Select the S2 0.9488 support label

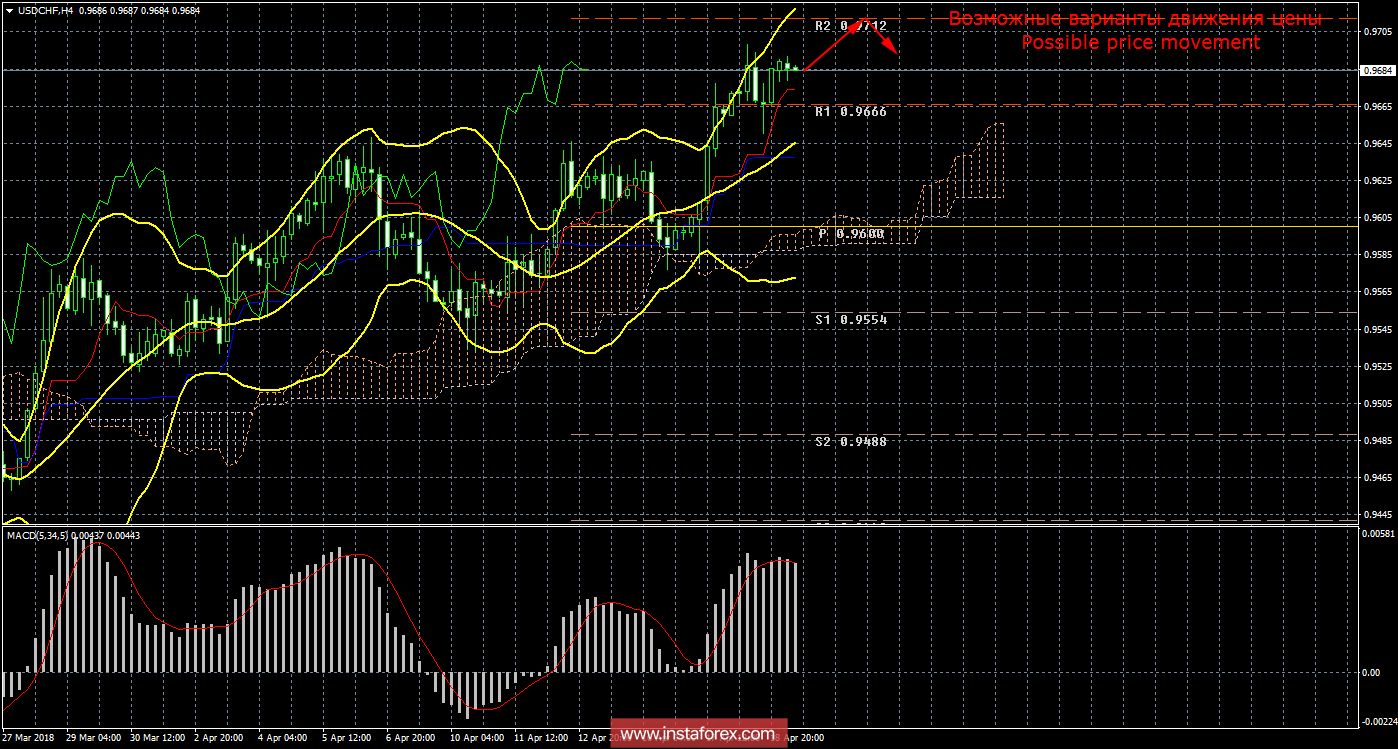pyautogui.click(x=850, y=441)
